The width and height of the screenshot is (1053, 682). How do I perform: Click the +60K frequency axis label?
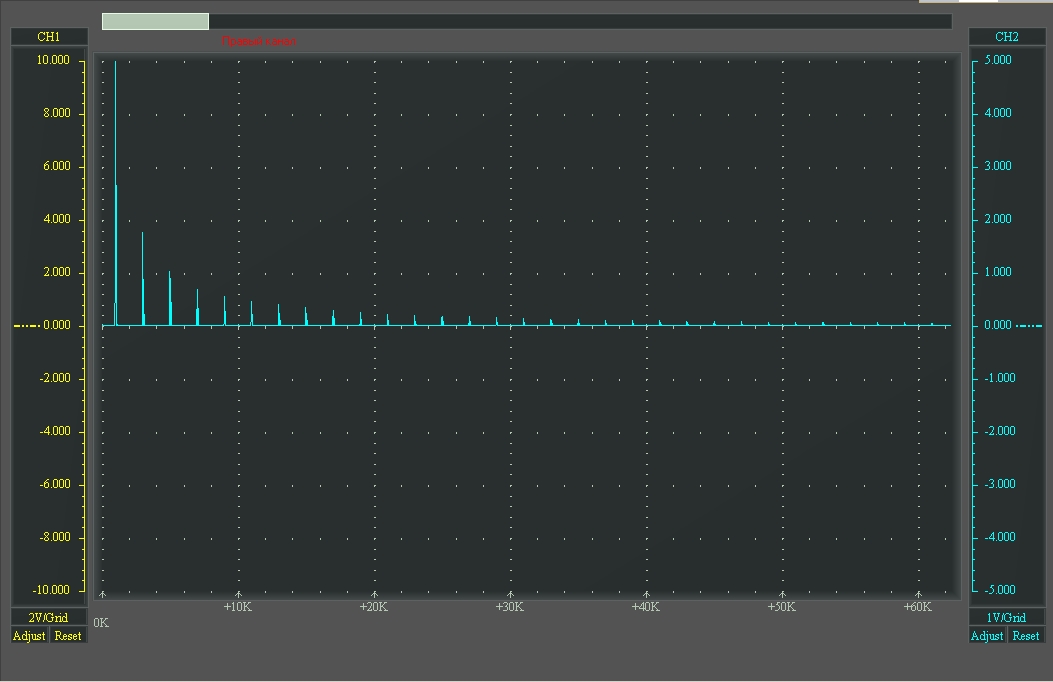(x=918, y=607)
